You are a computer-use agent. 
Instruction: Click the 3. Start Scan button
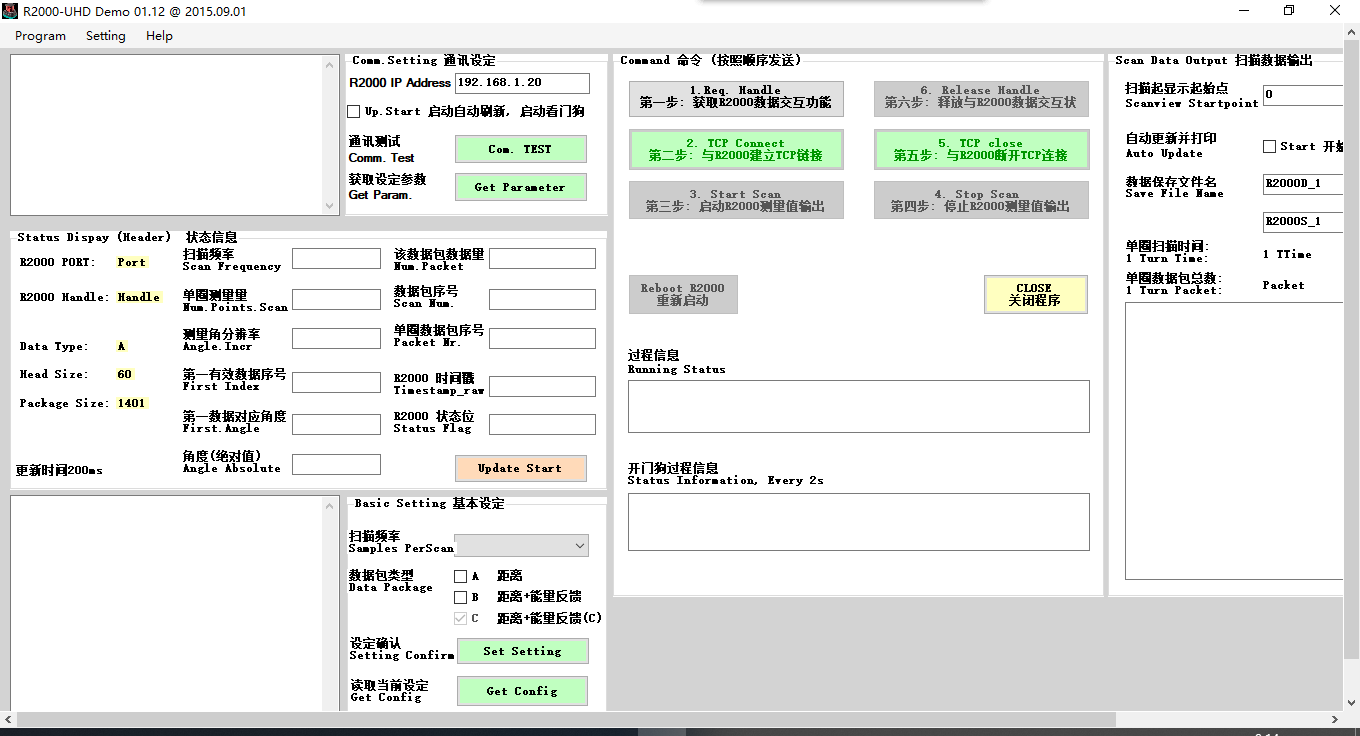[x=735, y=200]
